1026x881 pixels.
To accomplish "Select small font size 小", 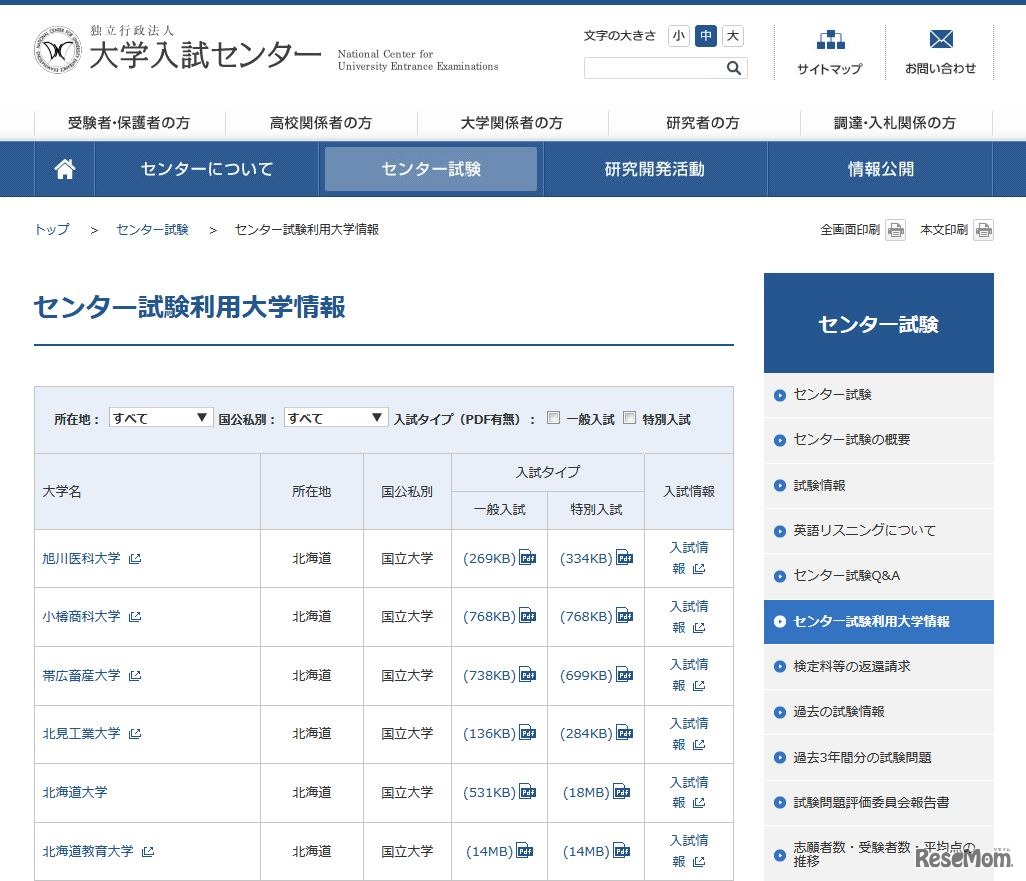I will 679,35.
